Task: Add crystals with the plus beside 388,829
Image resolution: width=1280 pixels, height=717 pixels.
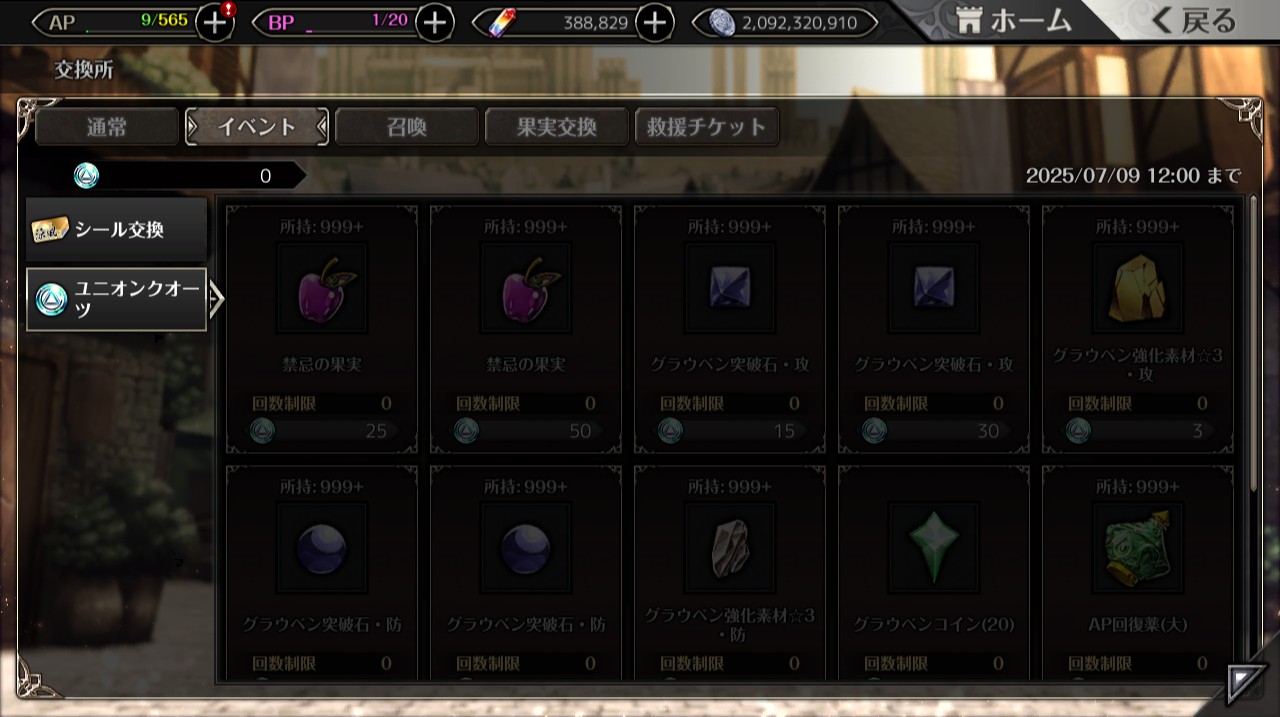Action: 655,22
